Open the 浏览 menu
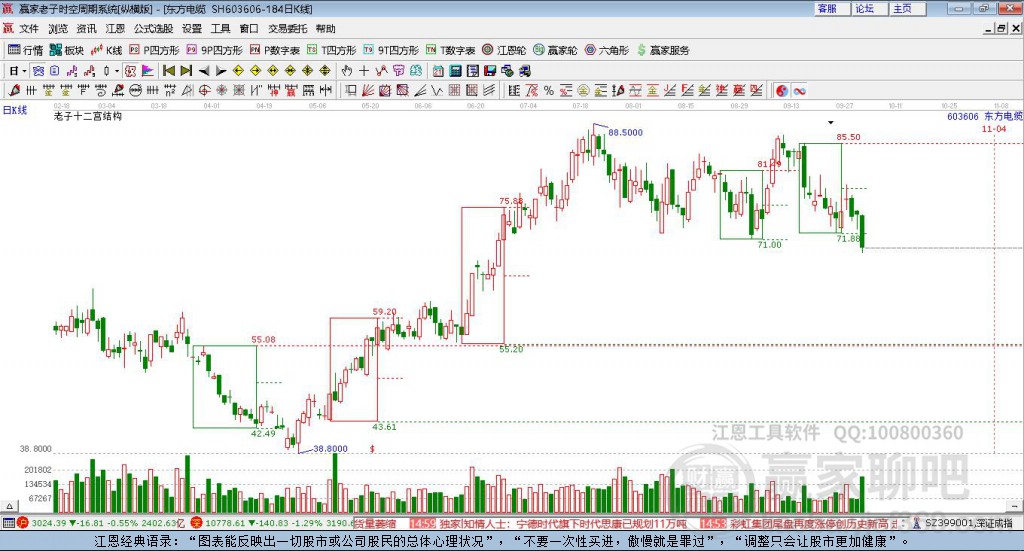Screen dimensions: 1024x551 [x=57, y=29]
